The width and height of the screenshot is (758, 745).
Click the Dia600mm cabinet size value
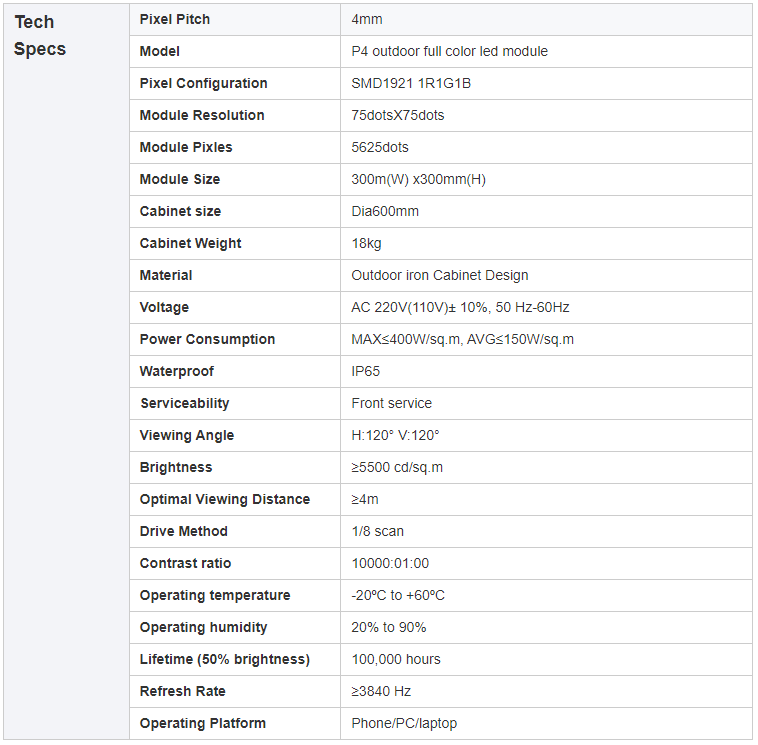385,211
